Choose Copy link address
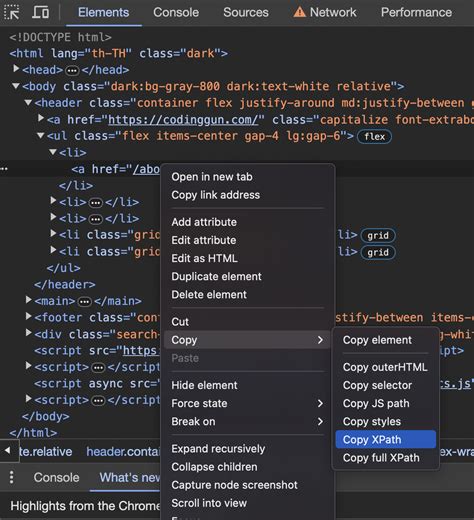 (248, 195)
